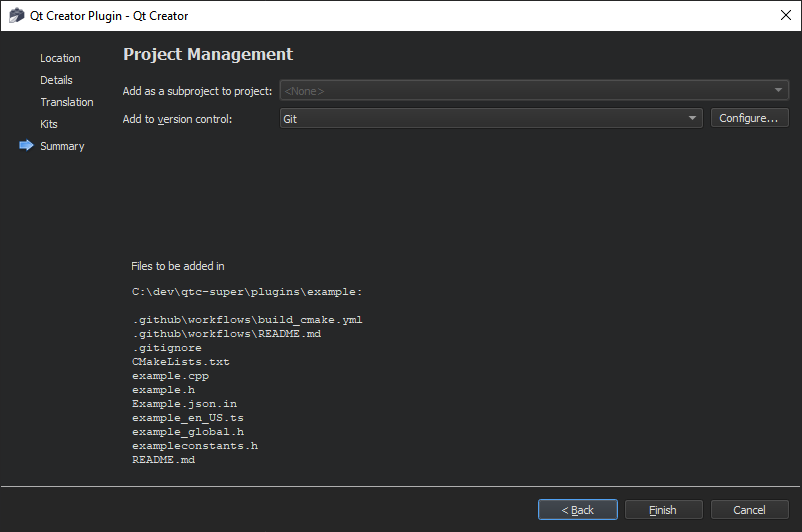Click the 'Add as a subproject to project:' label

pyautogui.click(x=197, y=91)
